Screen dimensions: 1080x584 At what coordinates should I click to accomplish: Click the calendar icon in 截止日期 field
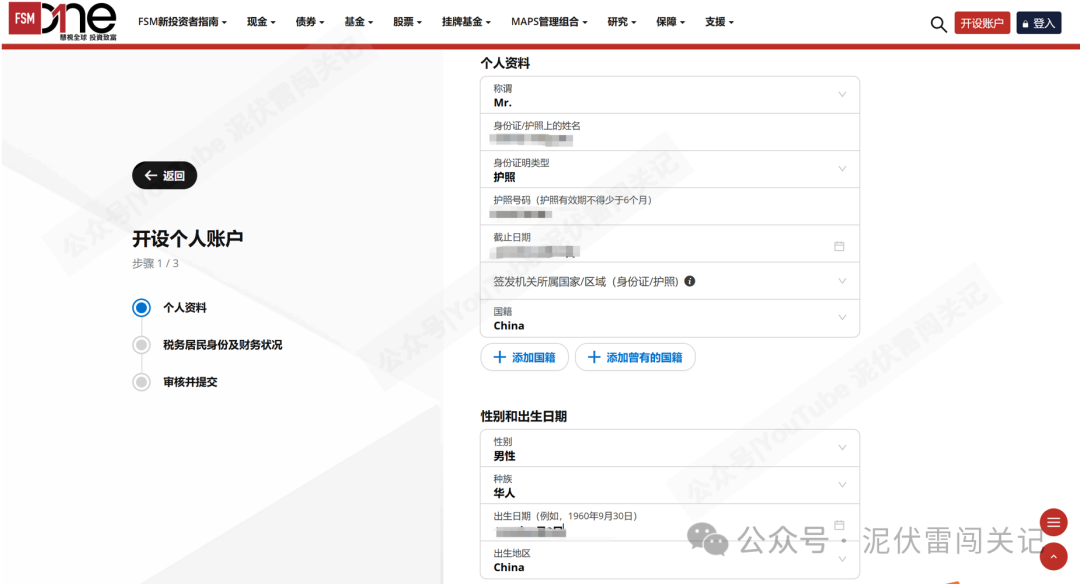(839, 246)
